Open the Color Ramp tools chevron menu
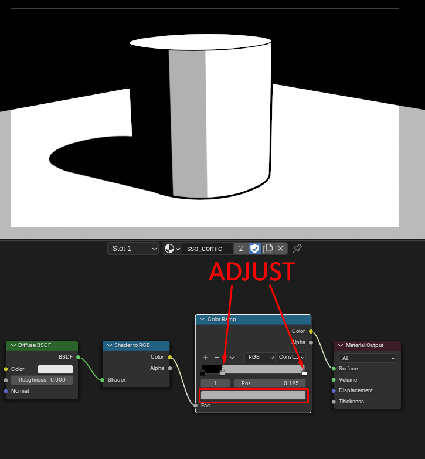The height and width of the screenshot is (459, 425). [232, 357]
